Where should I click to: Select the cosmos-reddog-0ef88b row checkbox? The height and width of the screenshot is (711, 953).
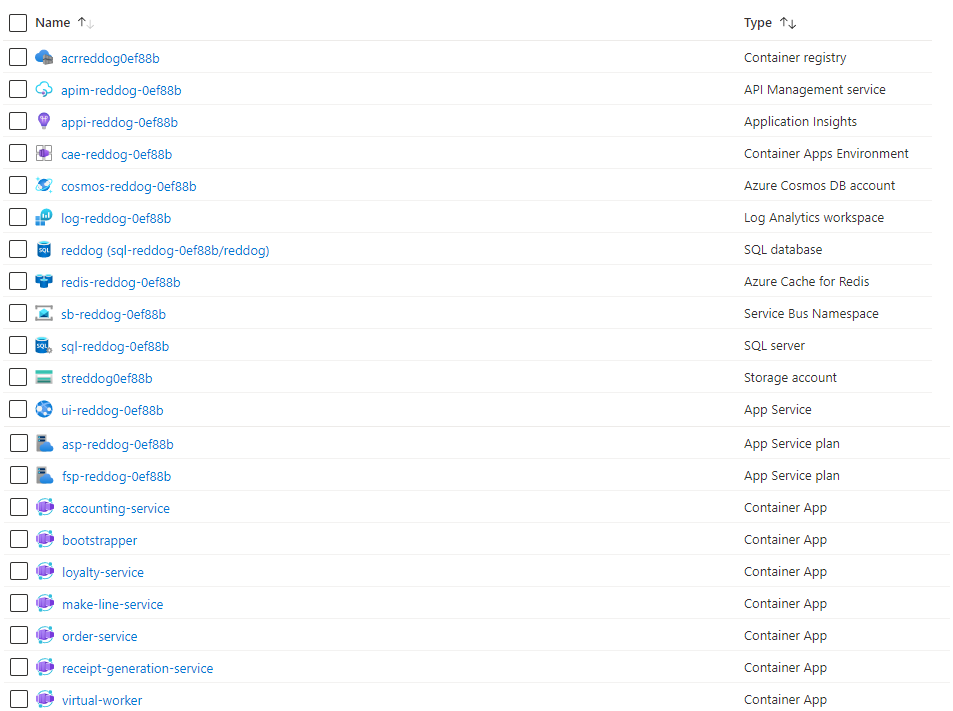pos(18,185)
